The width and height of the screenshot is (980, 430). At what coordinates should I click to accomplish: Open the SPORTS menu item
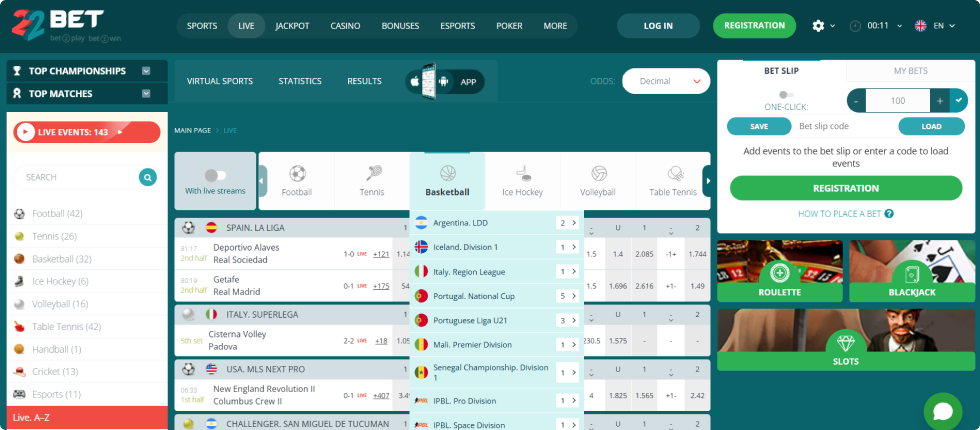(x=202, y=26)
